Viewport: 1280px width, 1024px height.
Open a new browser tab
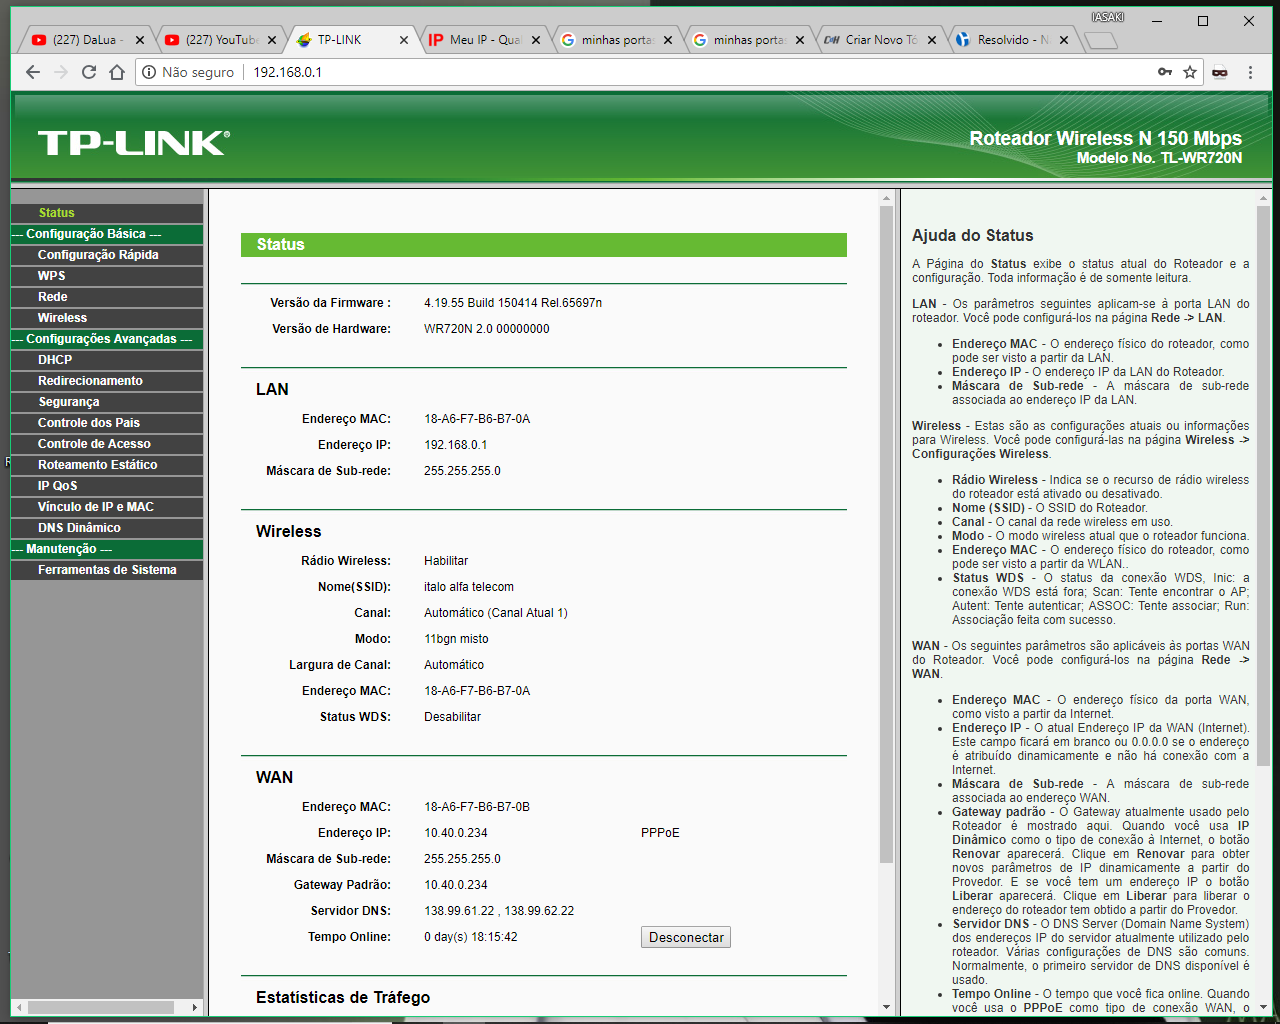(x=1101, y=40)
